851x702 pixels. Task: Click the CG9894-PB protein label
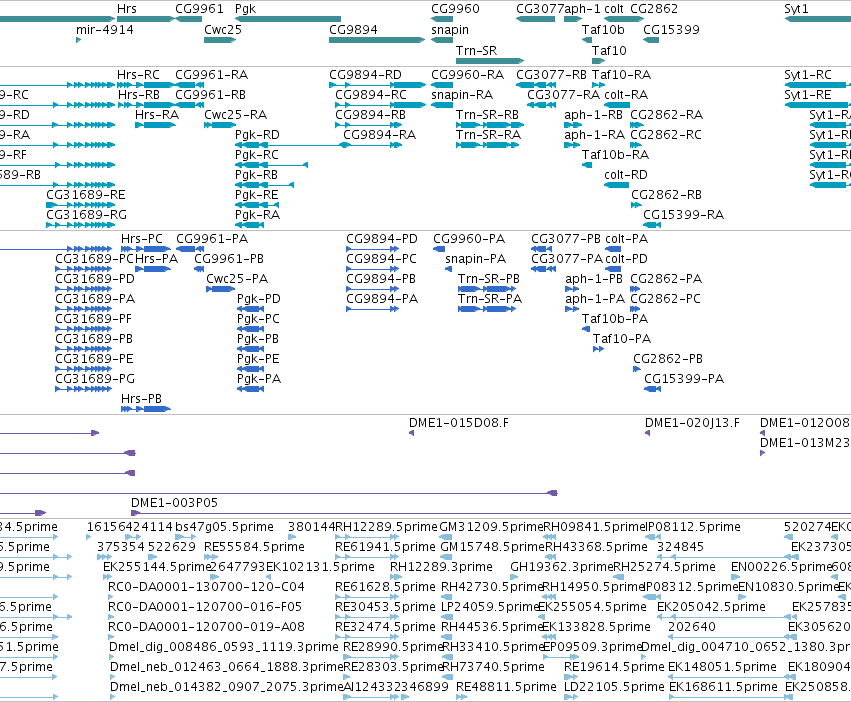381,279
